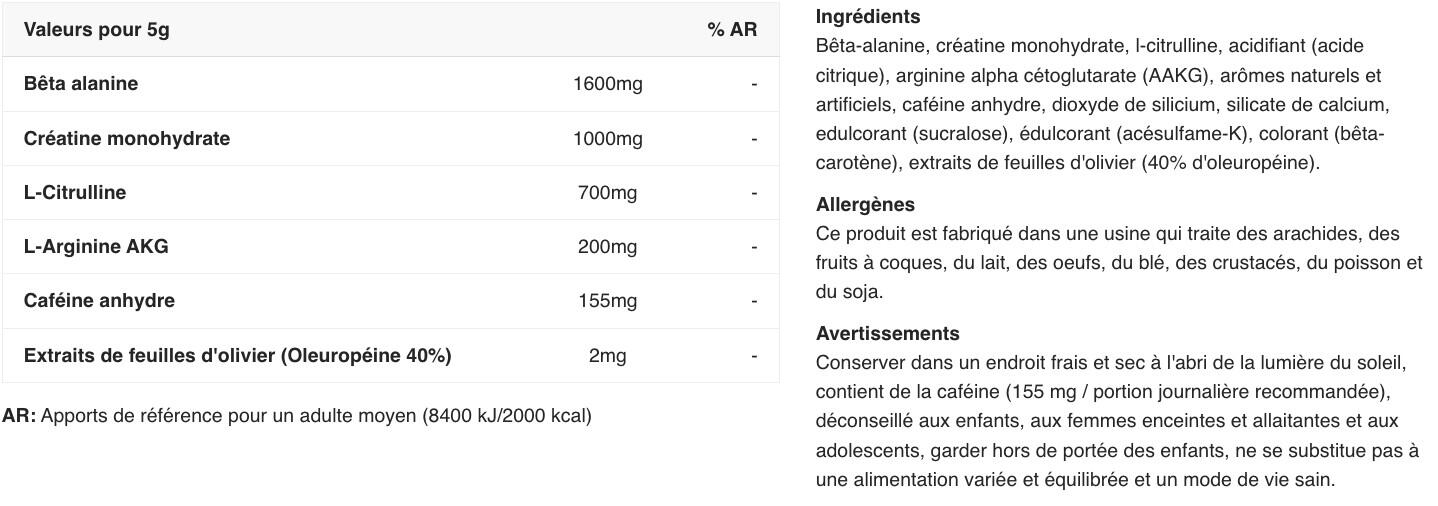This screenshot has height=506, width=1438.
Task: Click the 1600mg value for Bêta alanine
Action: click(x=607, y=84)
